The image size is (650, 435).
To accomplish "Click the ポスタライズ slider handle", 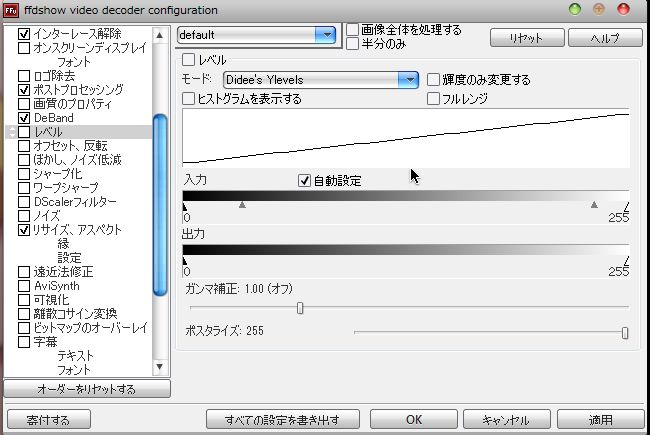I will click(625, 333).
